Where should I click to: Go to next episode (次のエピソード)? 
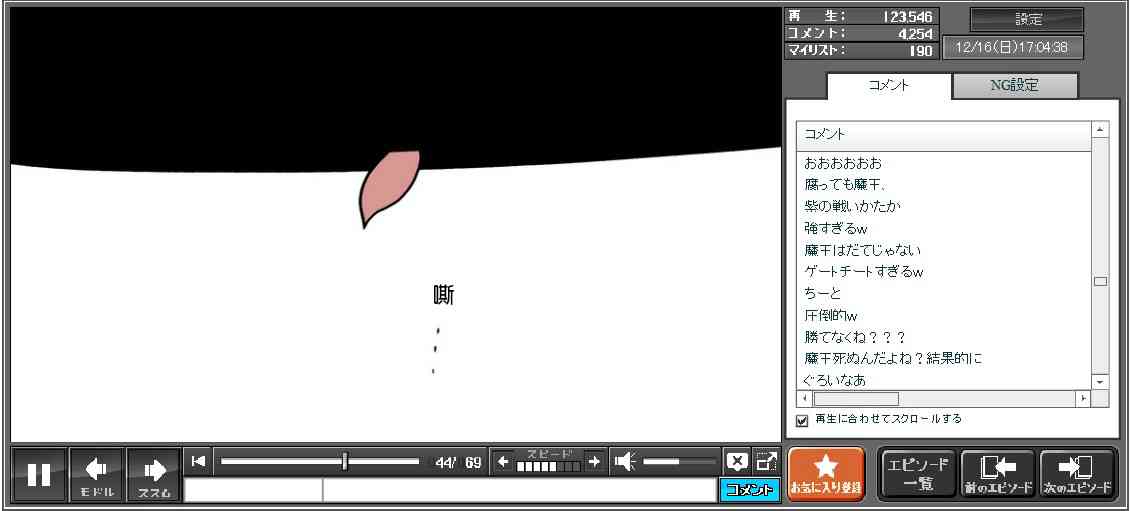(1077, 474)
